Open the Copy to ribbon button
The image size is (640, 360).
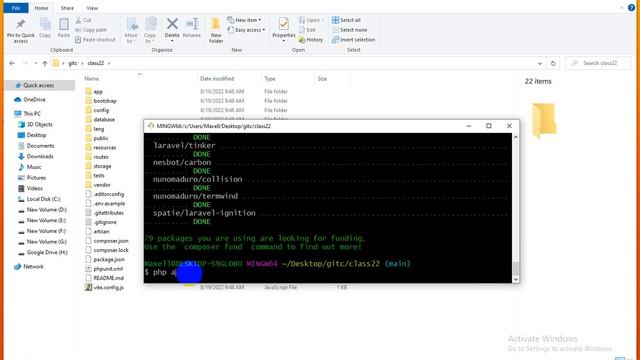point(150,30)
